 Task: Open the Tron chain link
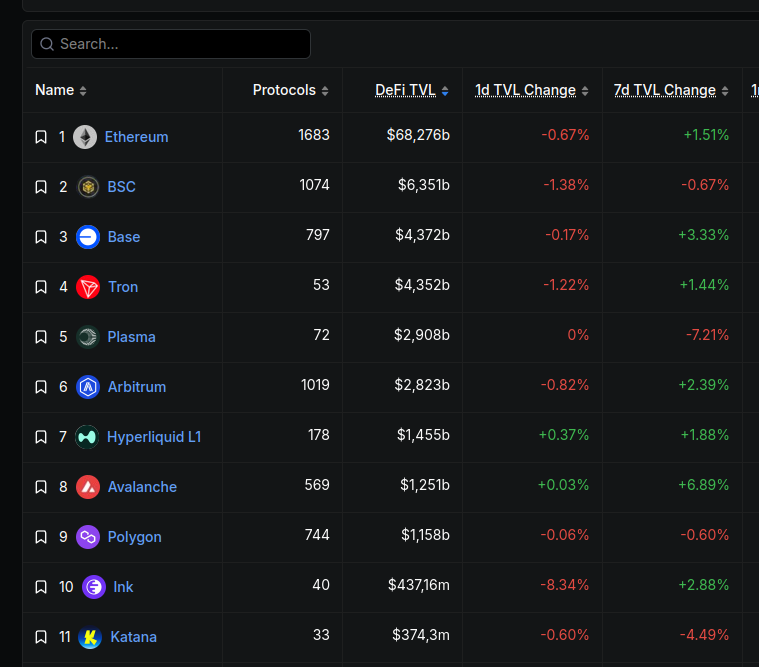123,287
